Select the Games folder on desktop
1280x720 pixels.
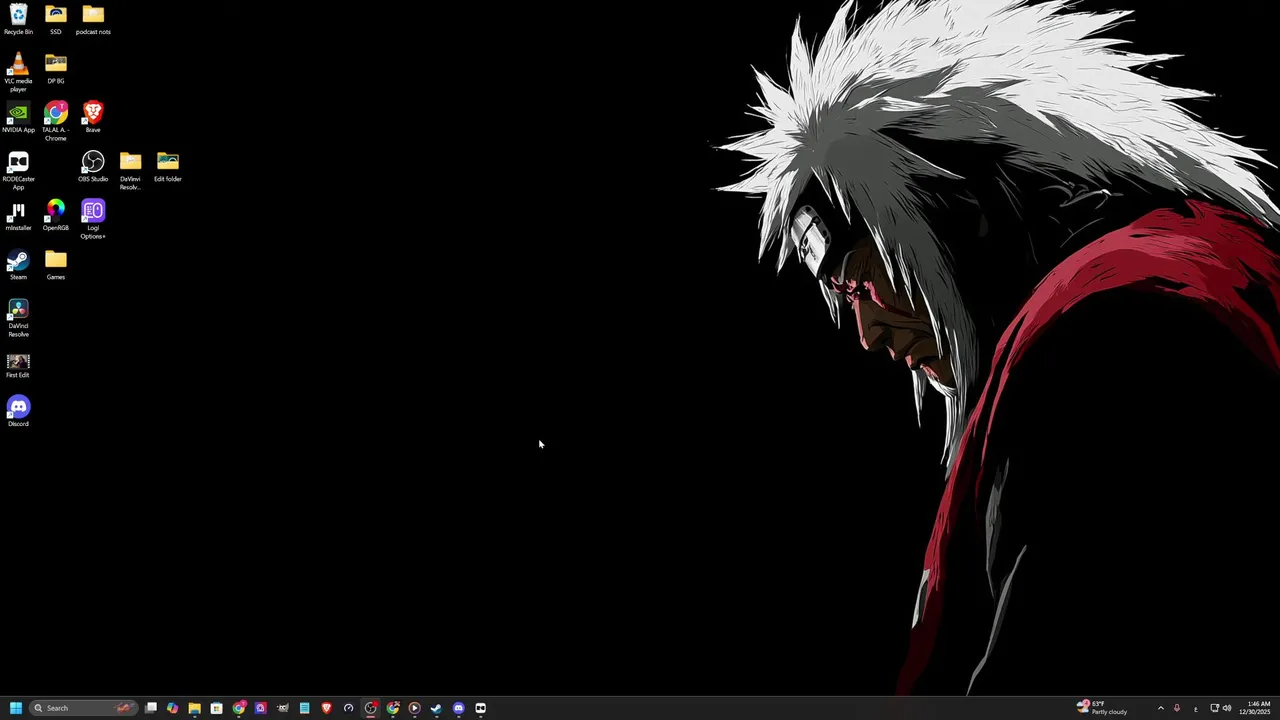(x=56, y=265)
